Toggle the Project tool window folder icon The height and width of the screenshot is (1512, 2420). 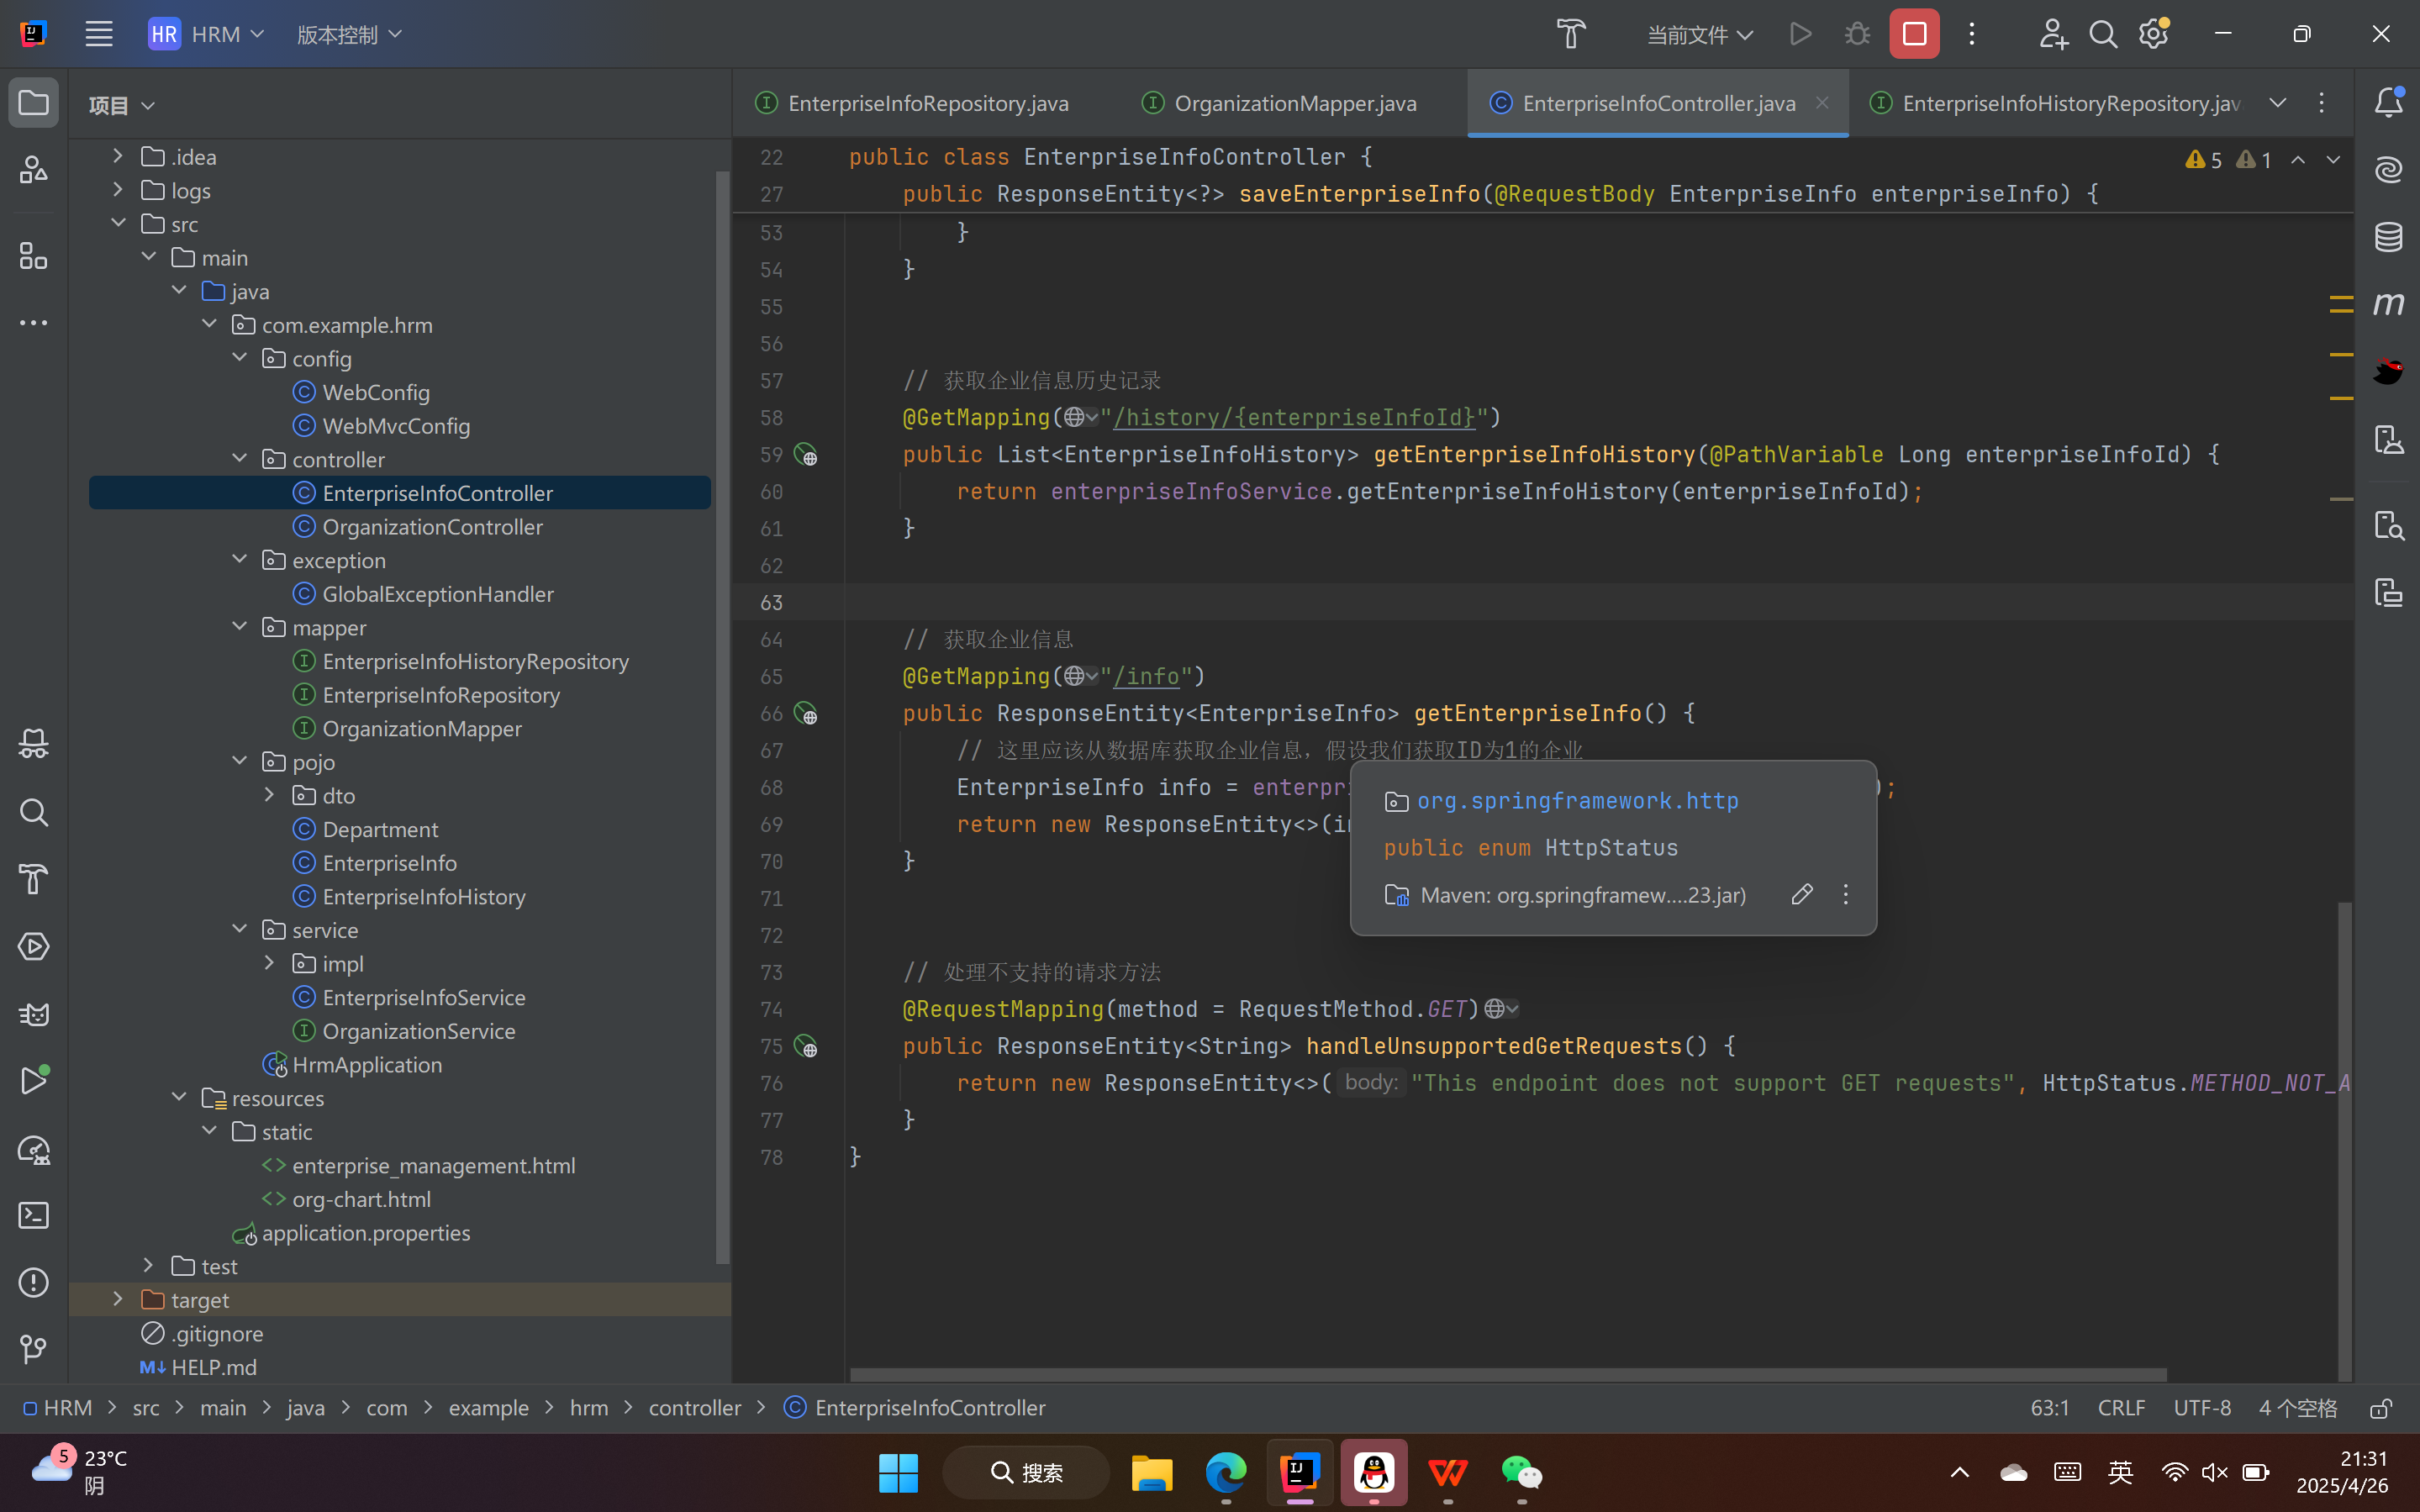pyautogui.click(x=34, y=102)
